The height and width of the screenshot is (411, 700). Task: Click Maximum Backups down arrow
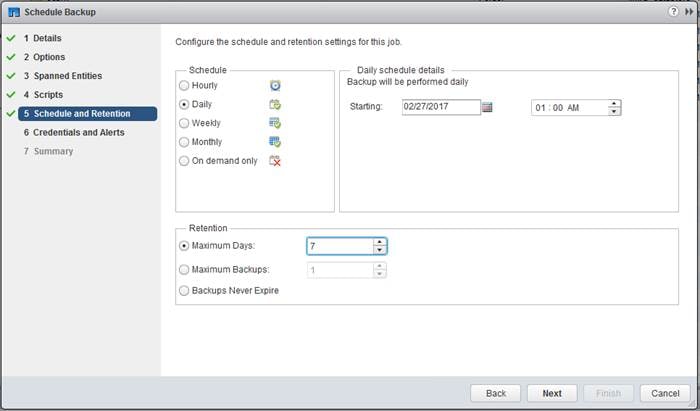pyautogui.click(x=379, y=274)
